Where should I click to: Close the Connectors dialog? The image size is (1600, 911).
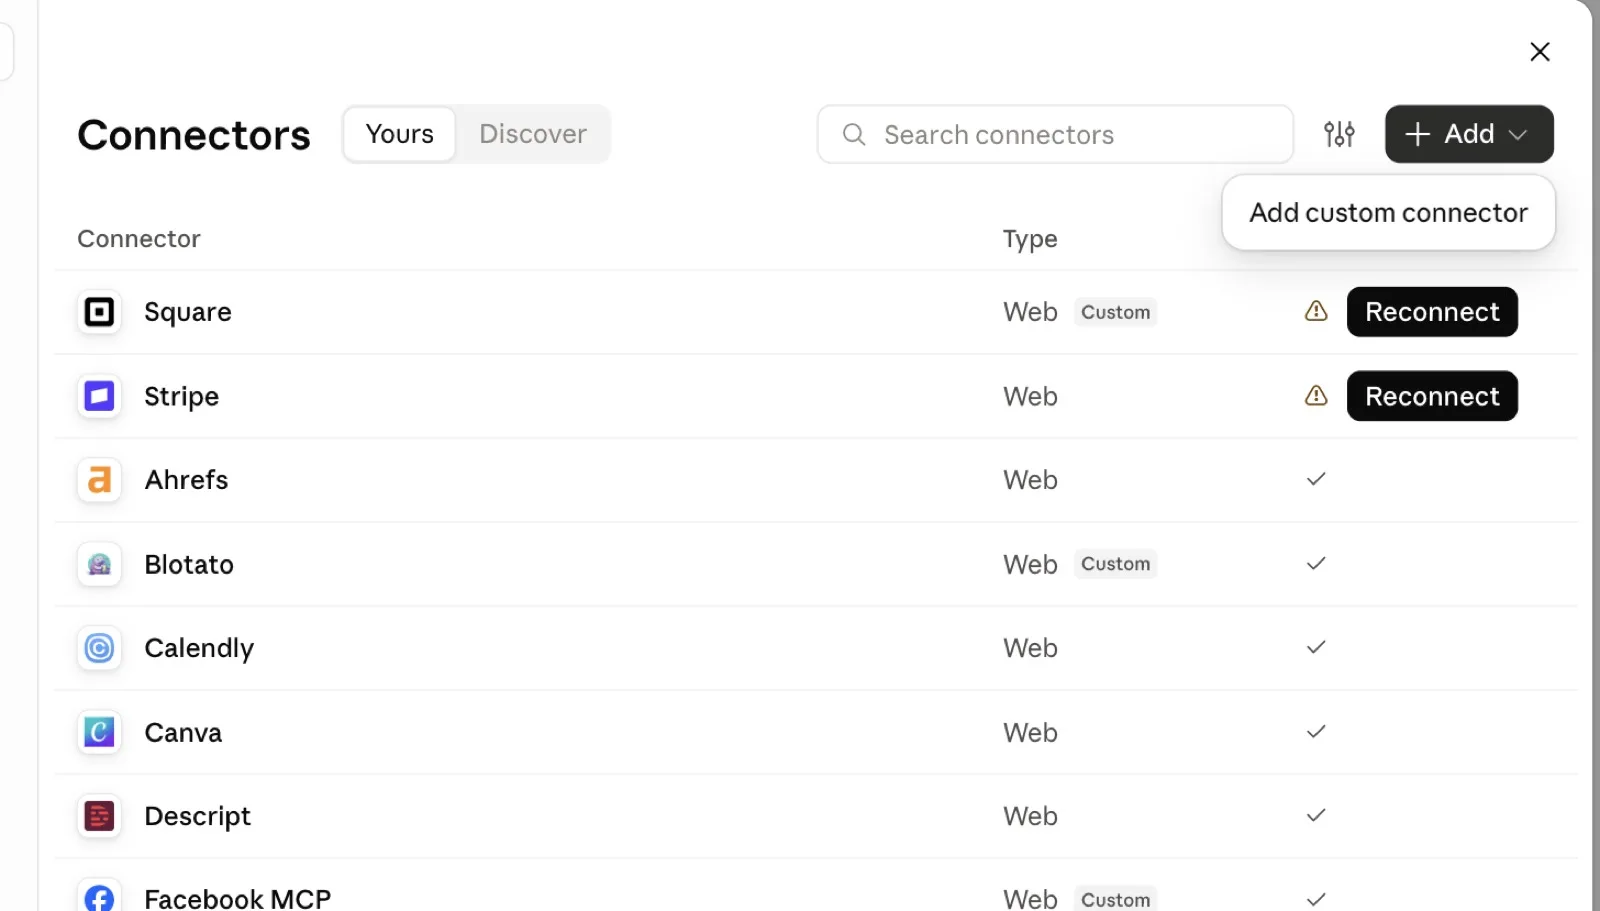[1540, 52]
